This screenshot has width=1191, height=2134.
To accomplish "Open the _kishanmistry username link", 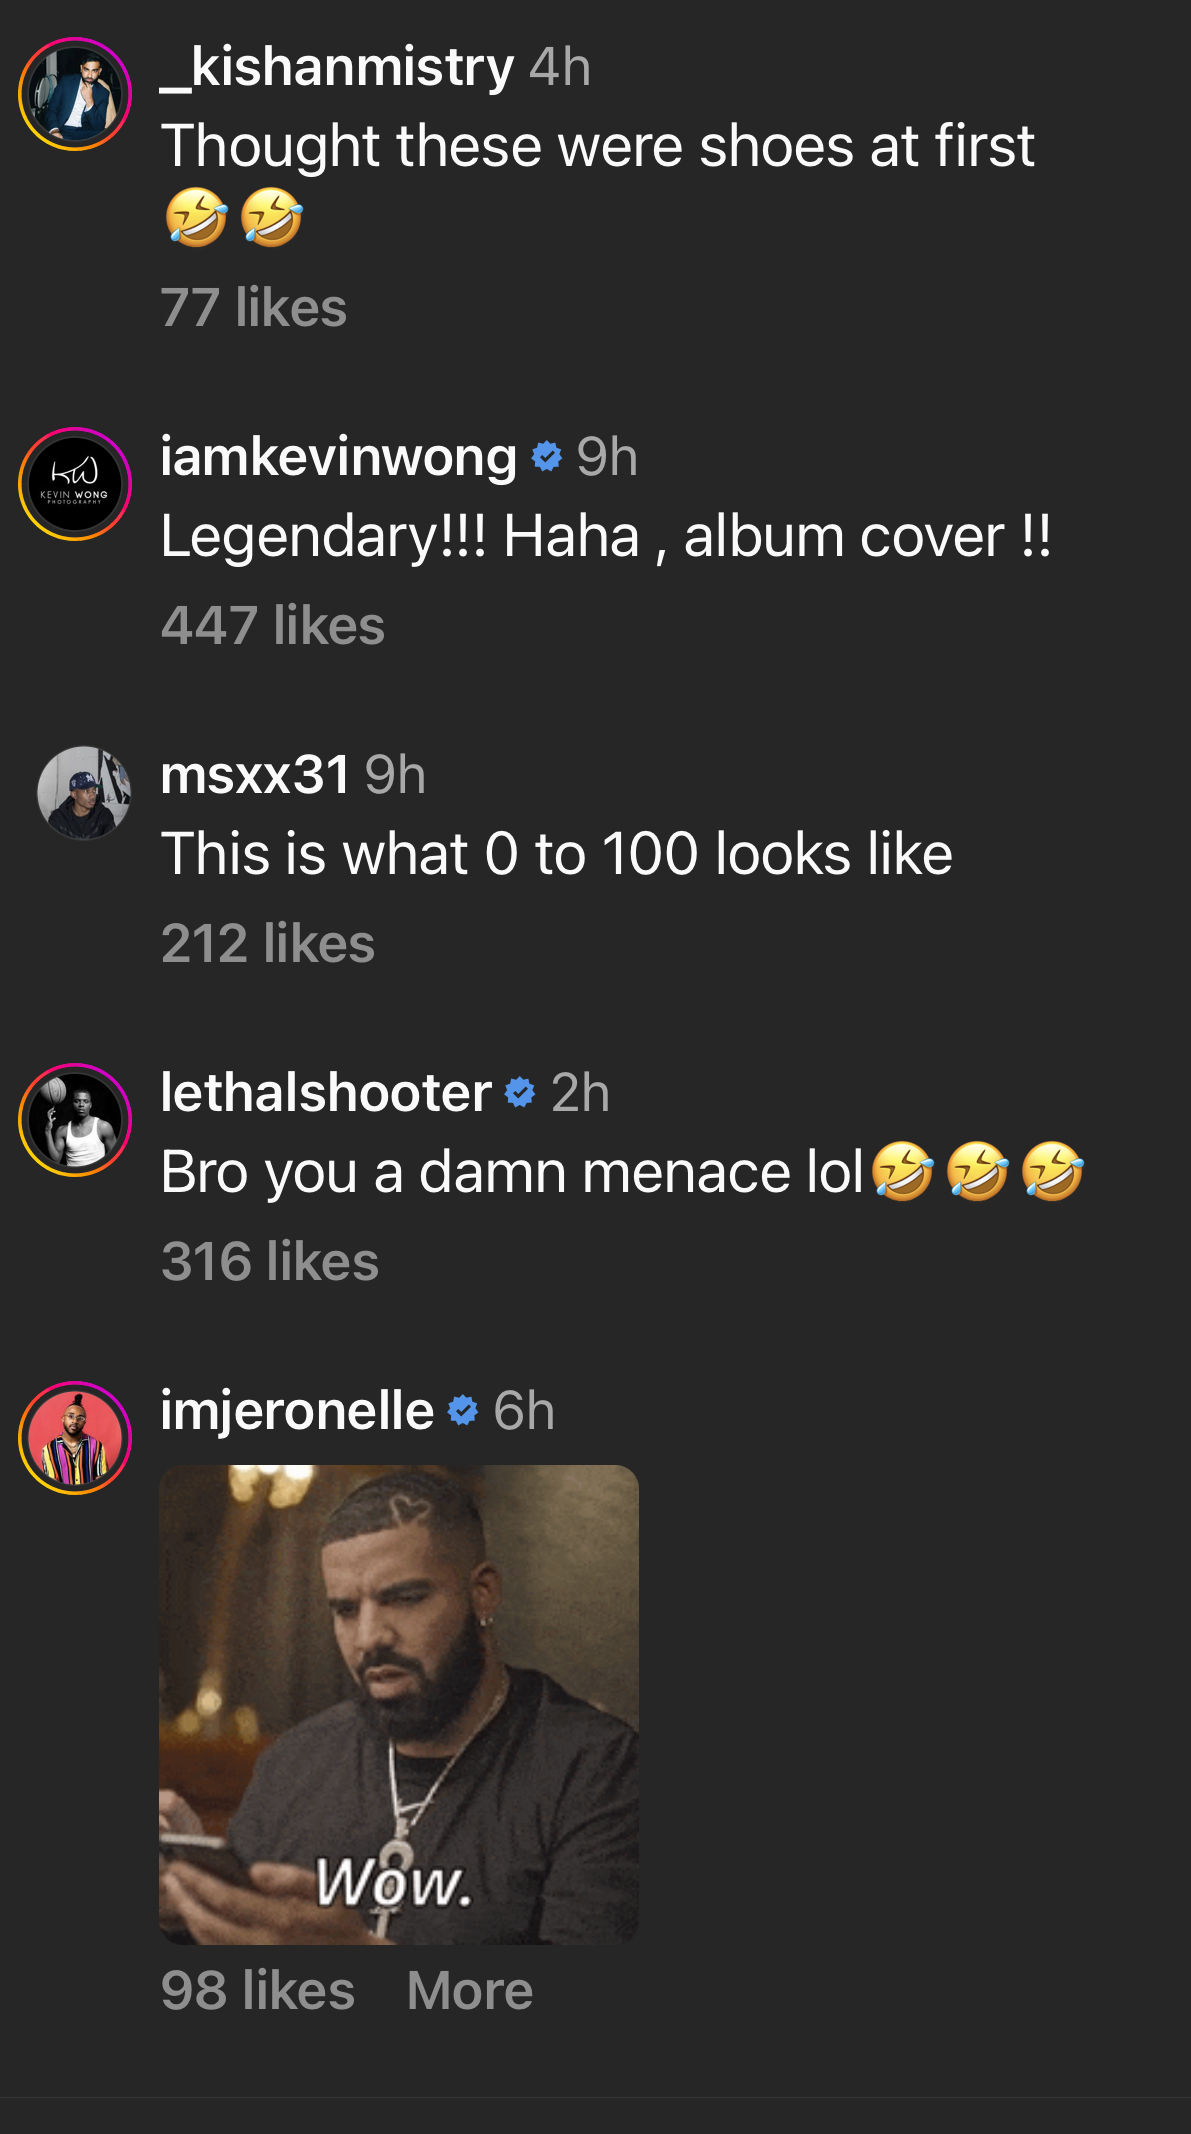I will [x=337, y=68].
